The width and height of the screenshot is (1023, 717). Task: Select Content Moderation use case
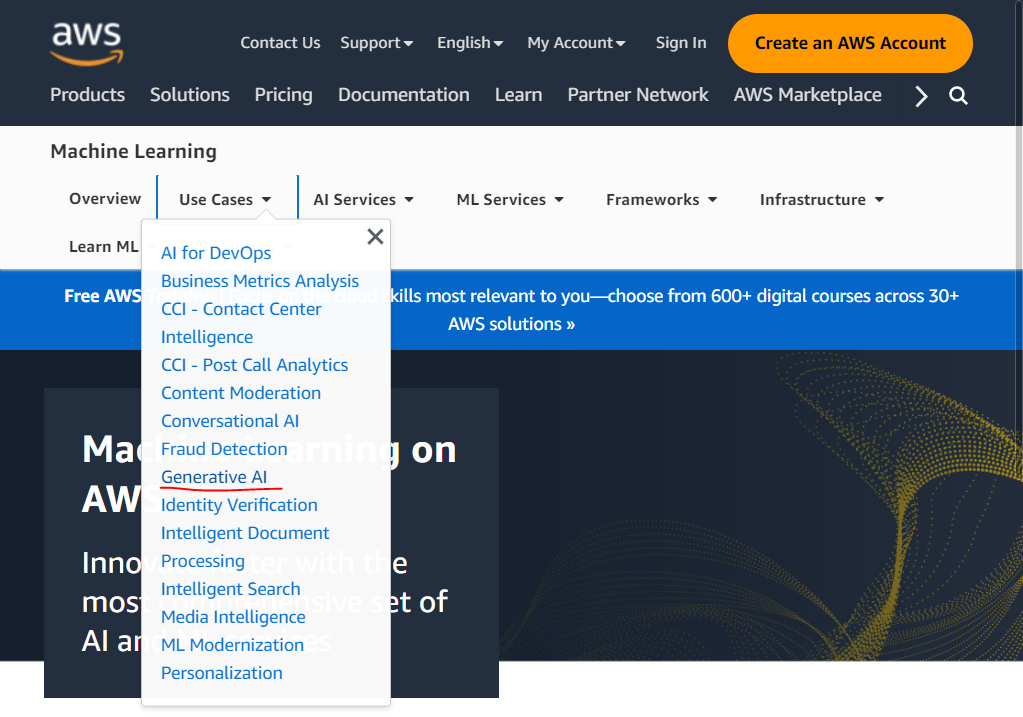pos(241,393)
